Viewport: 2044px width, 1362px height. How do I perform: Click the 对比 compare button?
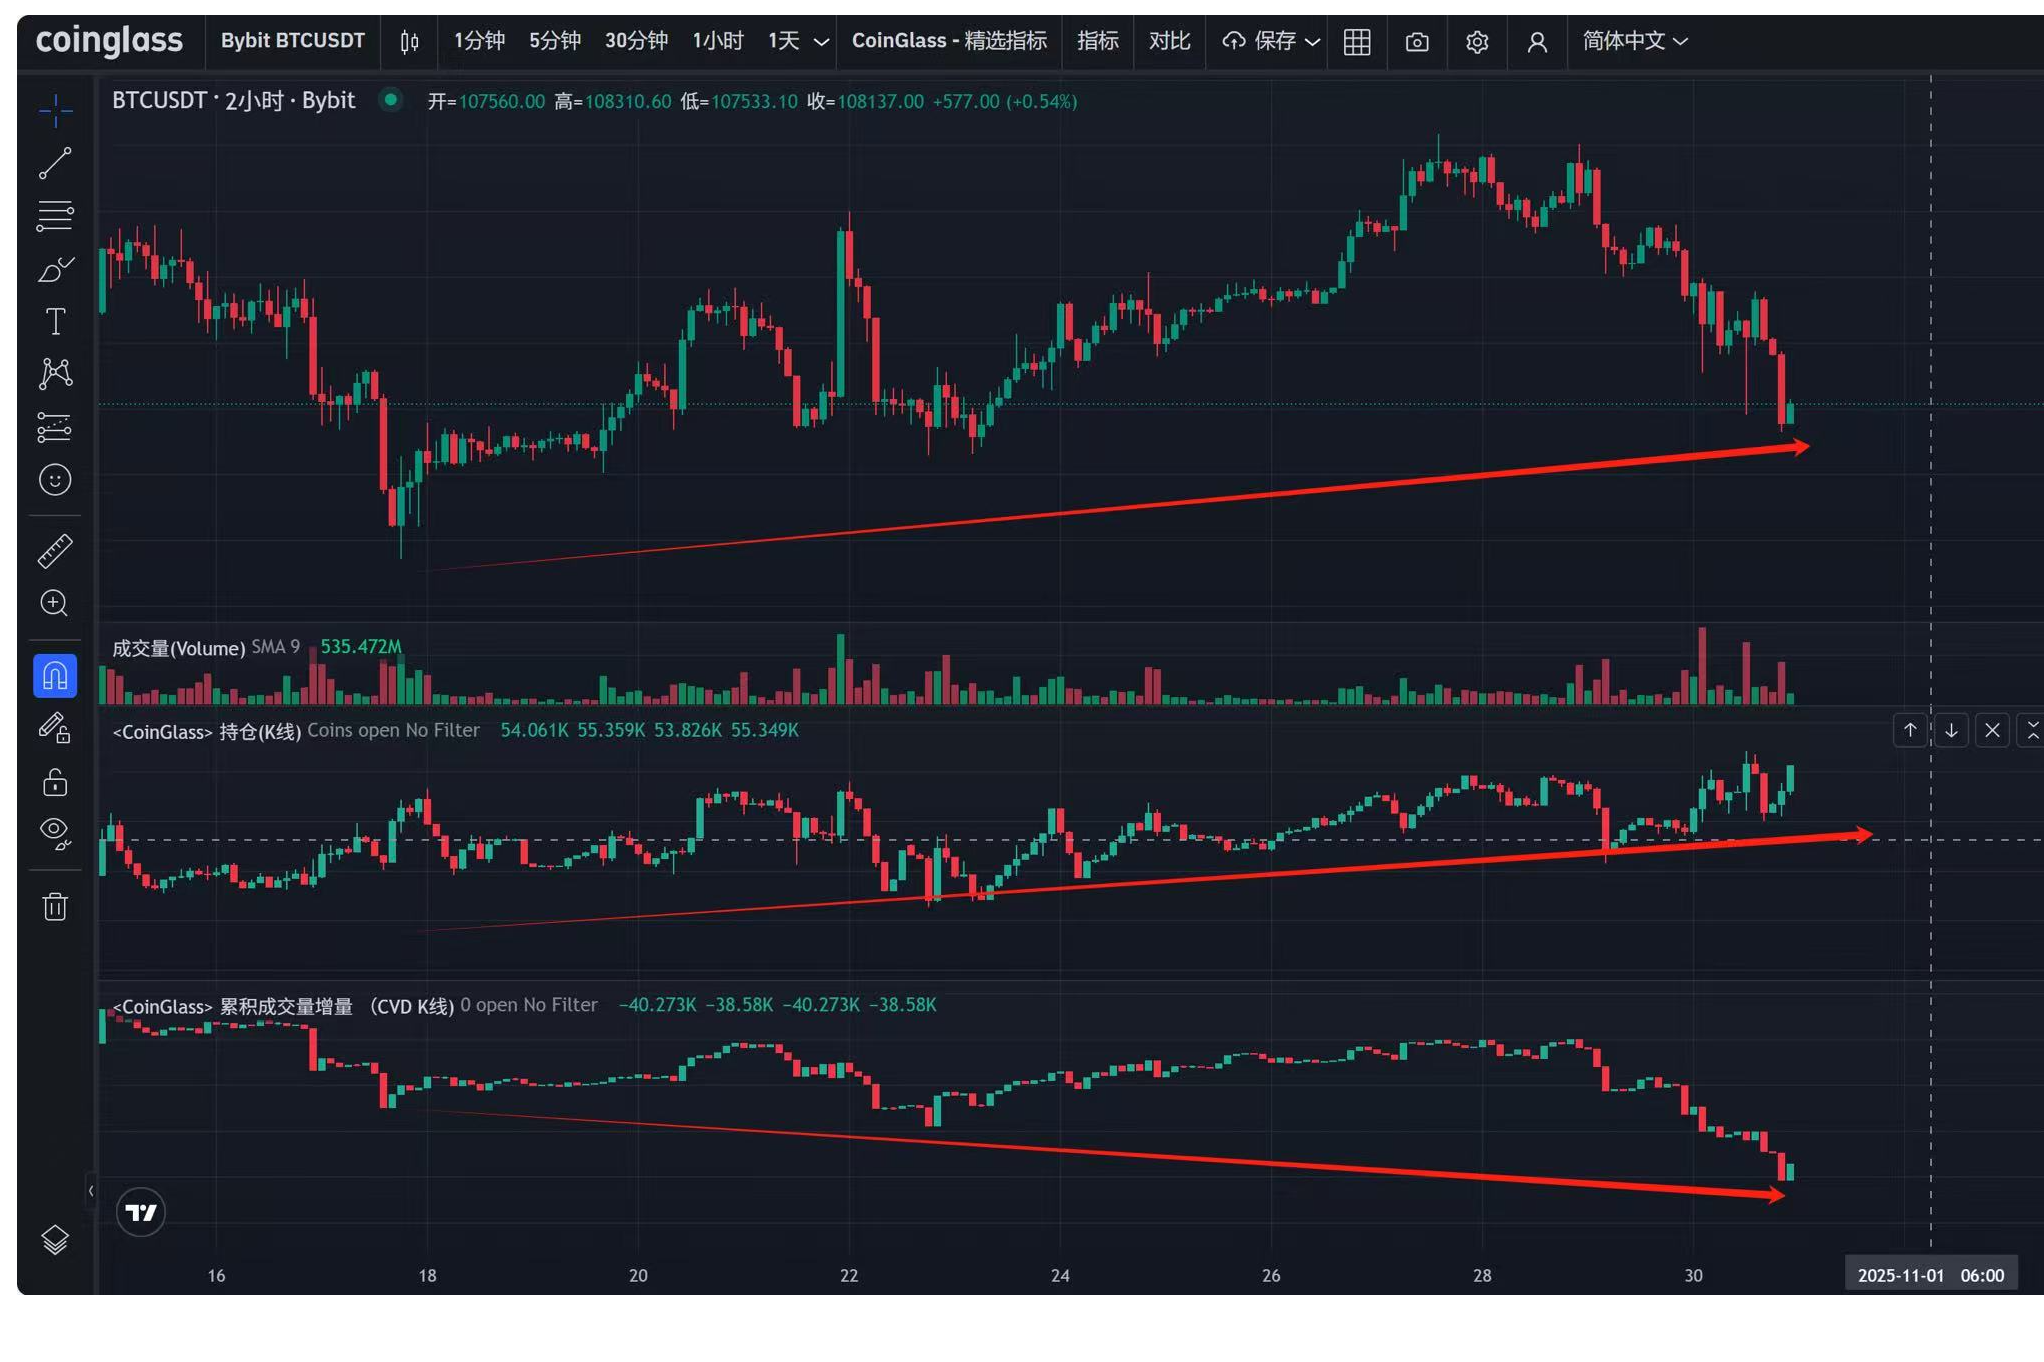pyautogui.click(x=1168, y=42)
